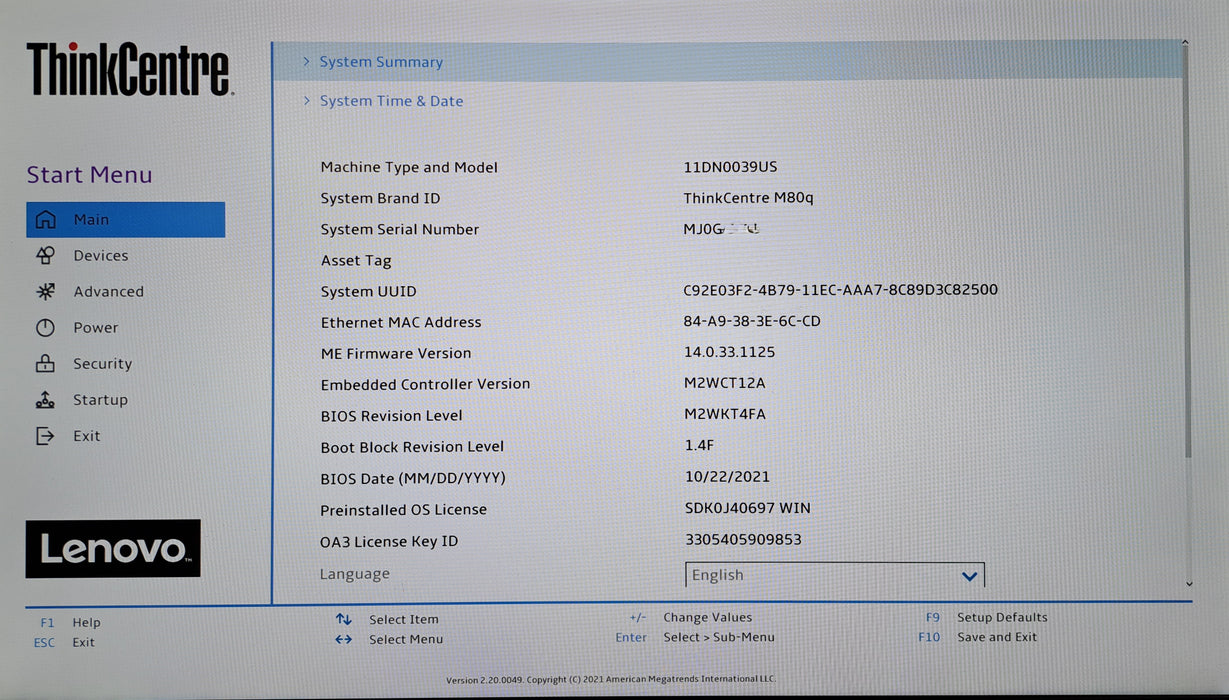The image size is (1229, 700).
Task: Click BIOS Date value 10/22/2021
Action: click(x=727, y=476)
